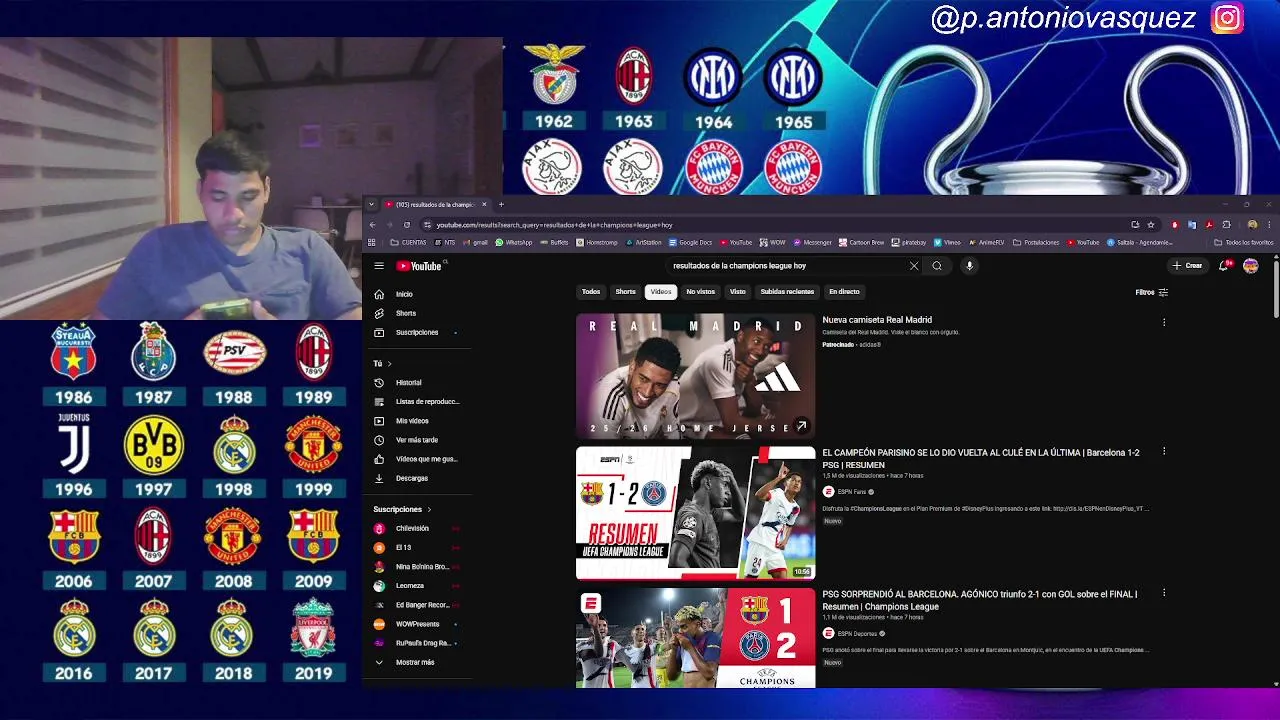The width and height of the screenshot is (1280, 720).
Task: Open the notifications bell
Action: click(1223, 266)
